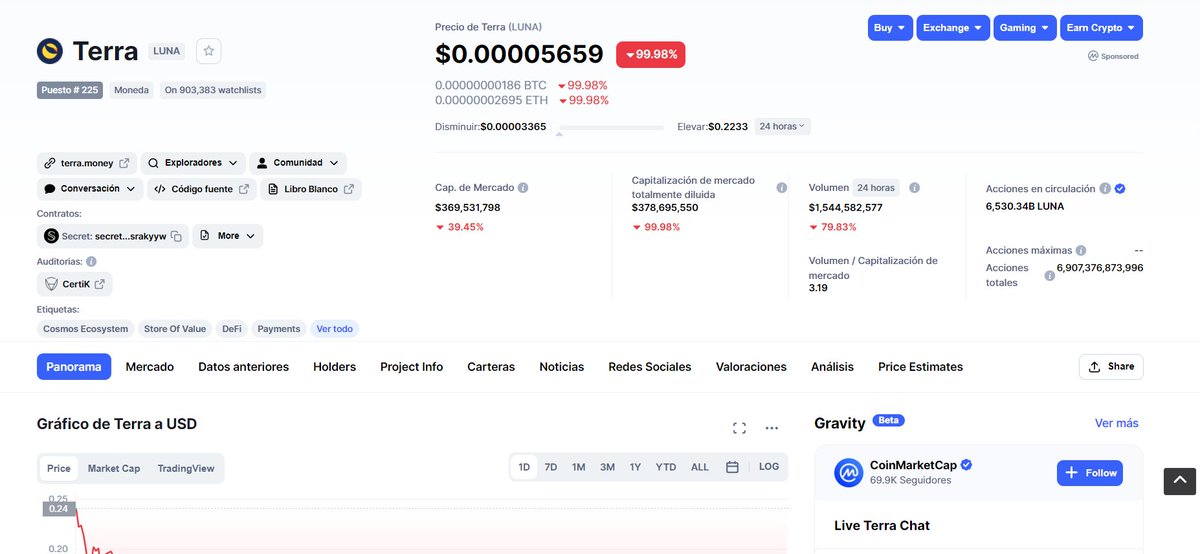Switch chart to Market Cap view
The image size is (1200, 554).
click(x=114, y=468)
